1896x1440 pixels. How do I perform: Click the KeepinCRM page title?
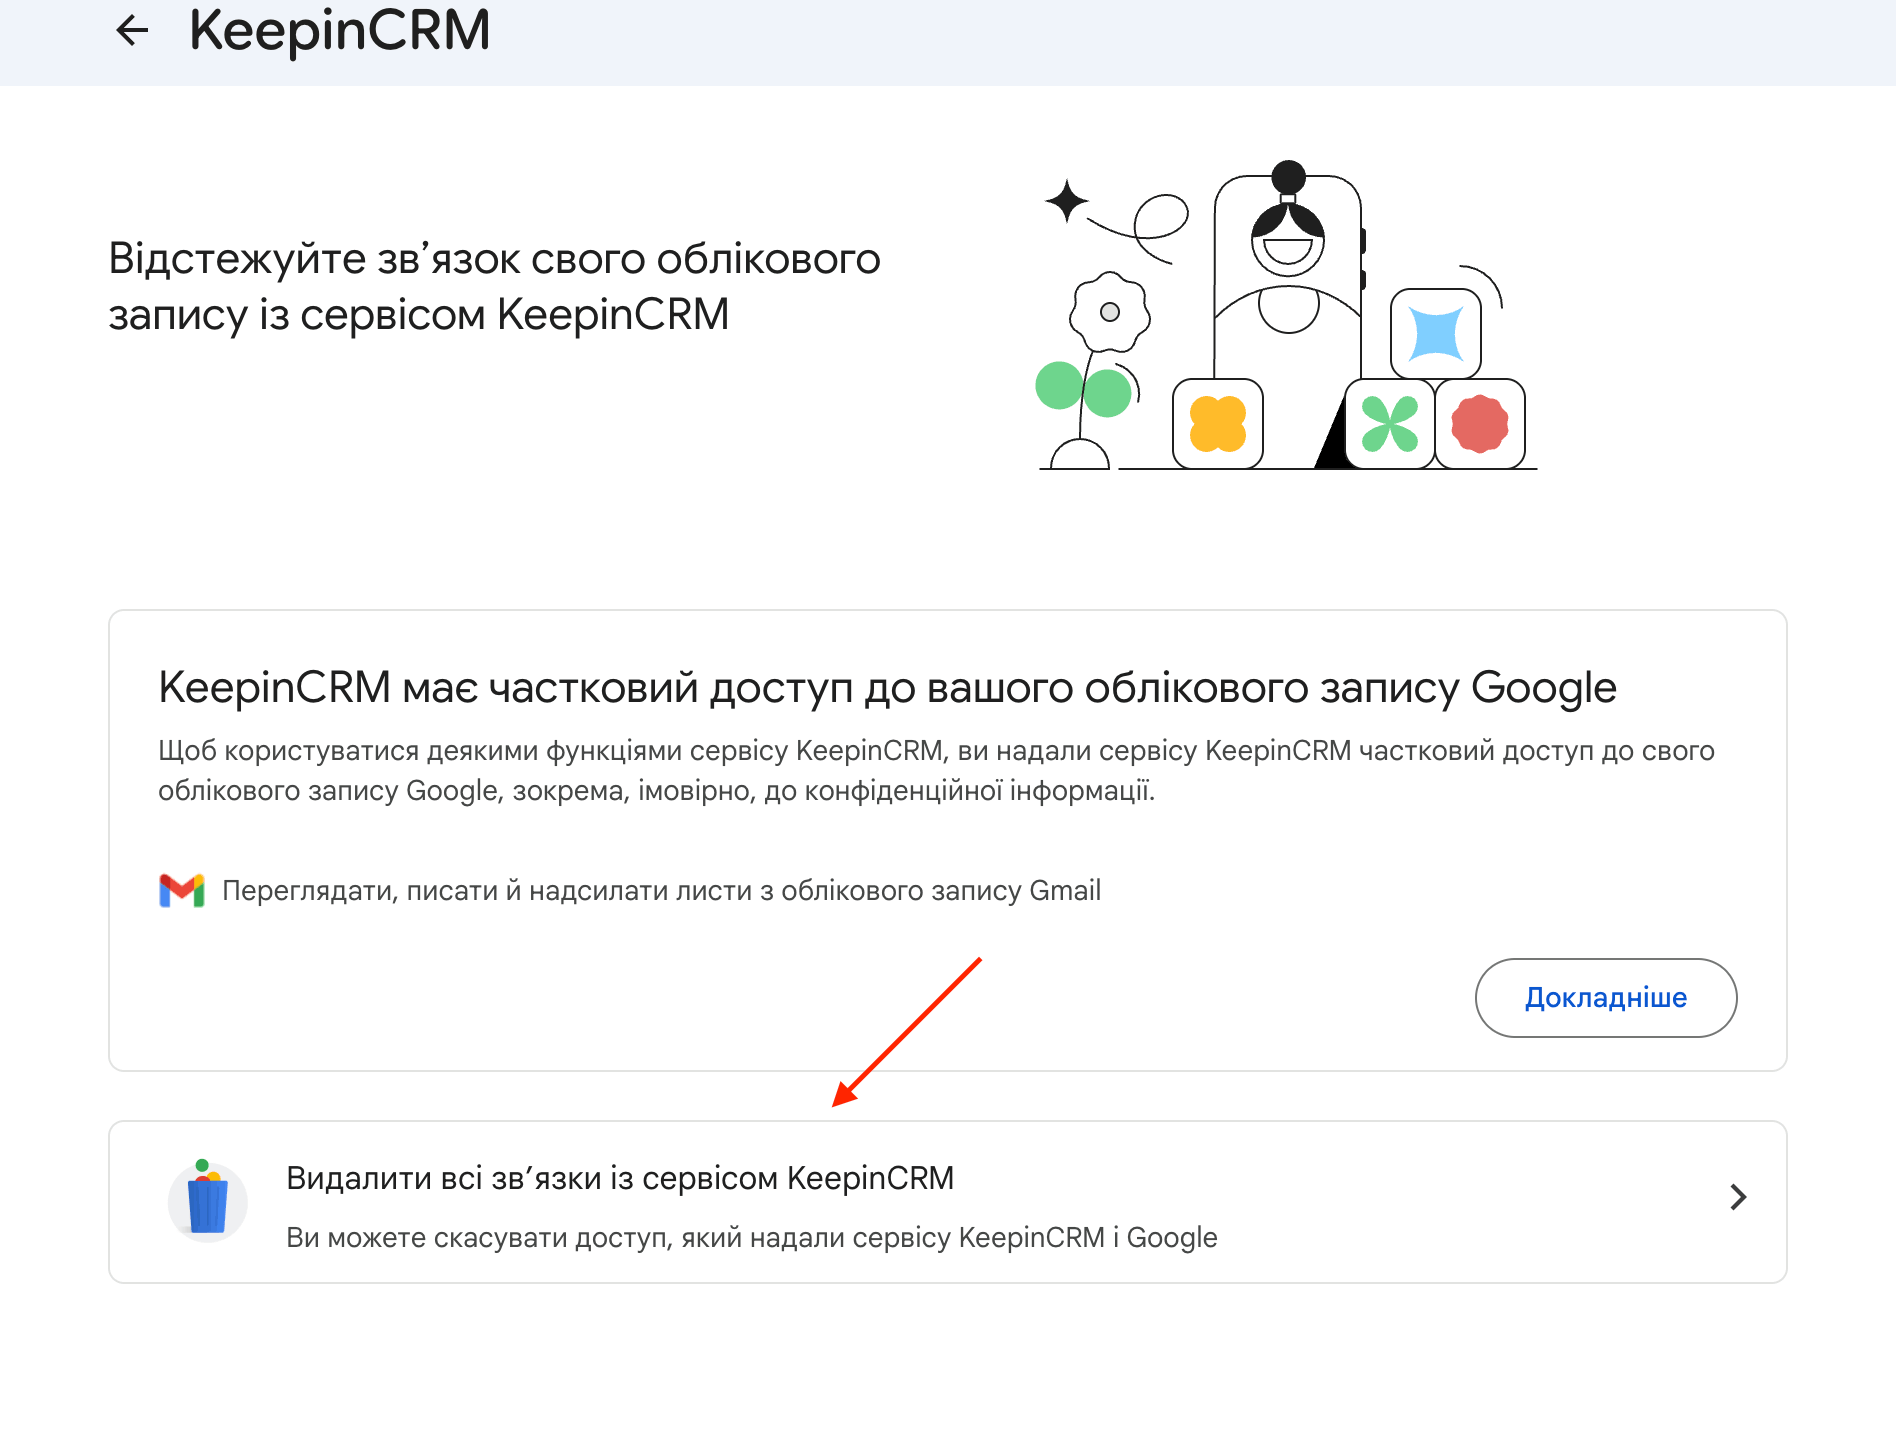tap(340, 30)
